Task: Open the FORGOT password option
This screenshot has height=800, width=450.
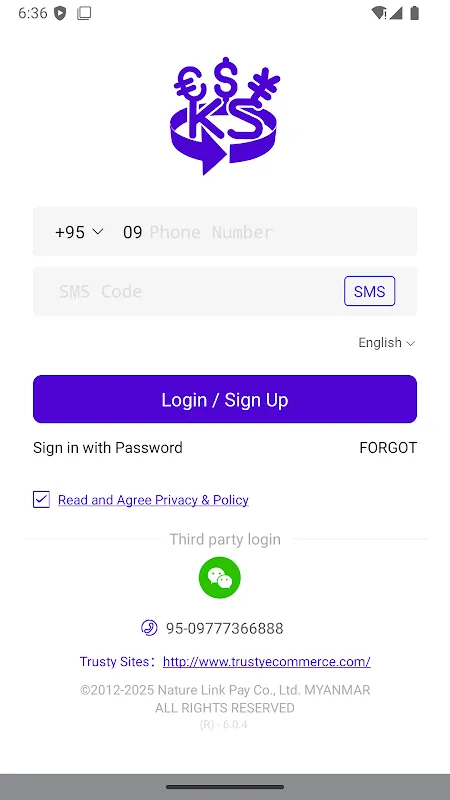Action: click(x=388, y=448)
